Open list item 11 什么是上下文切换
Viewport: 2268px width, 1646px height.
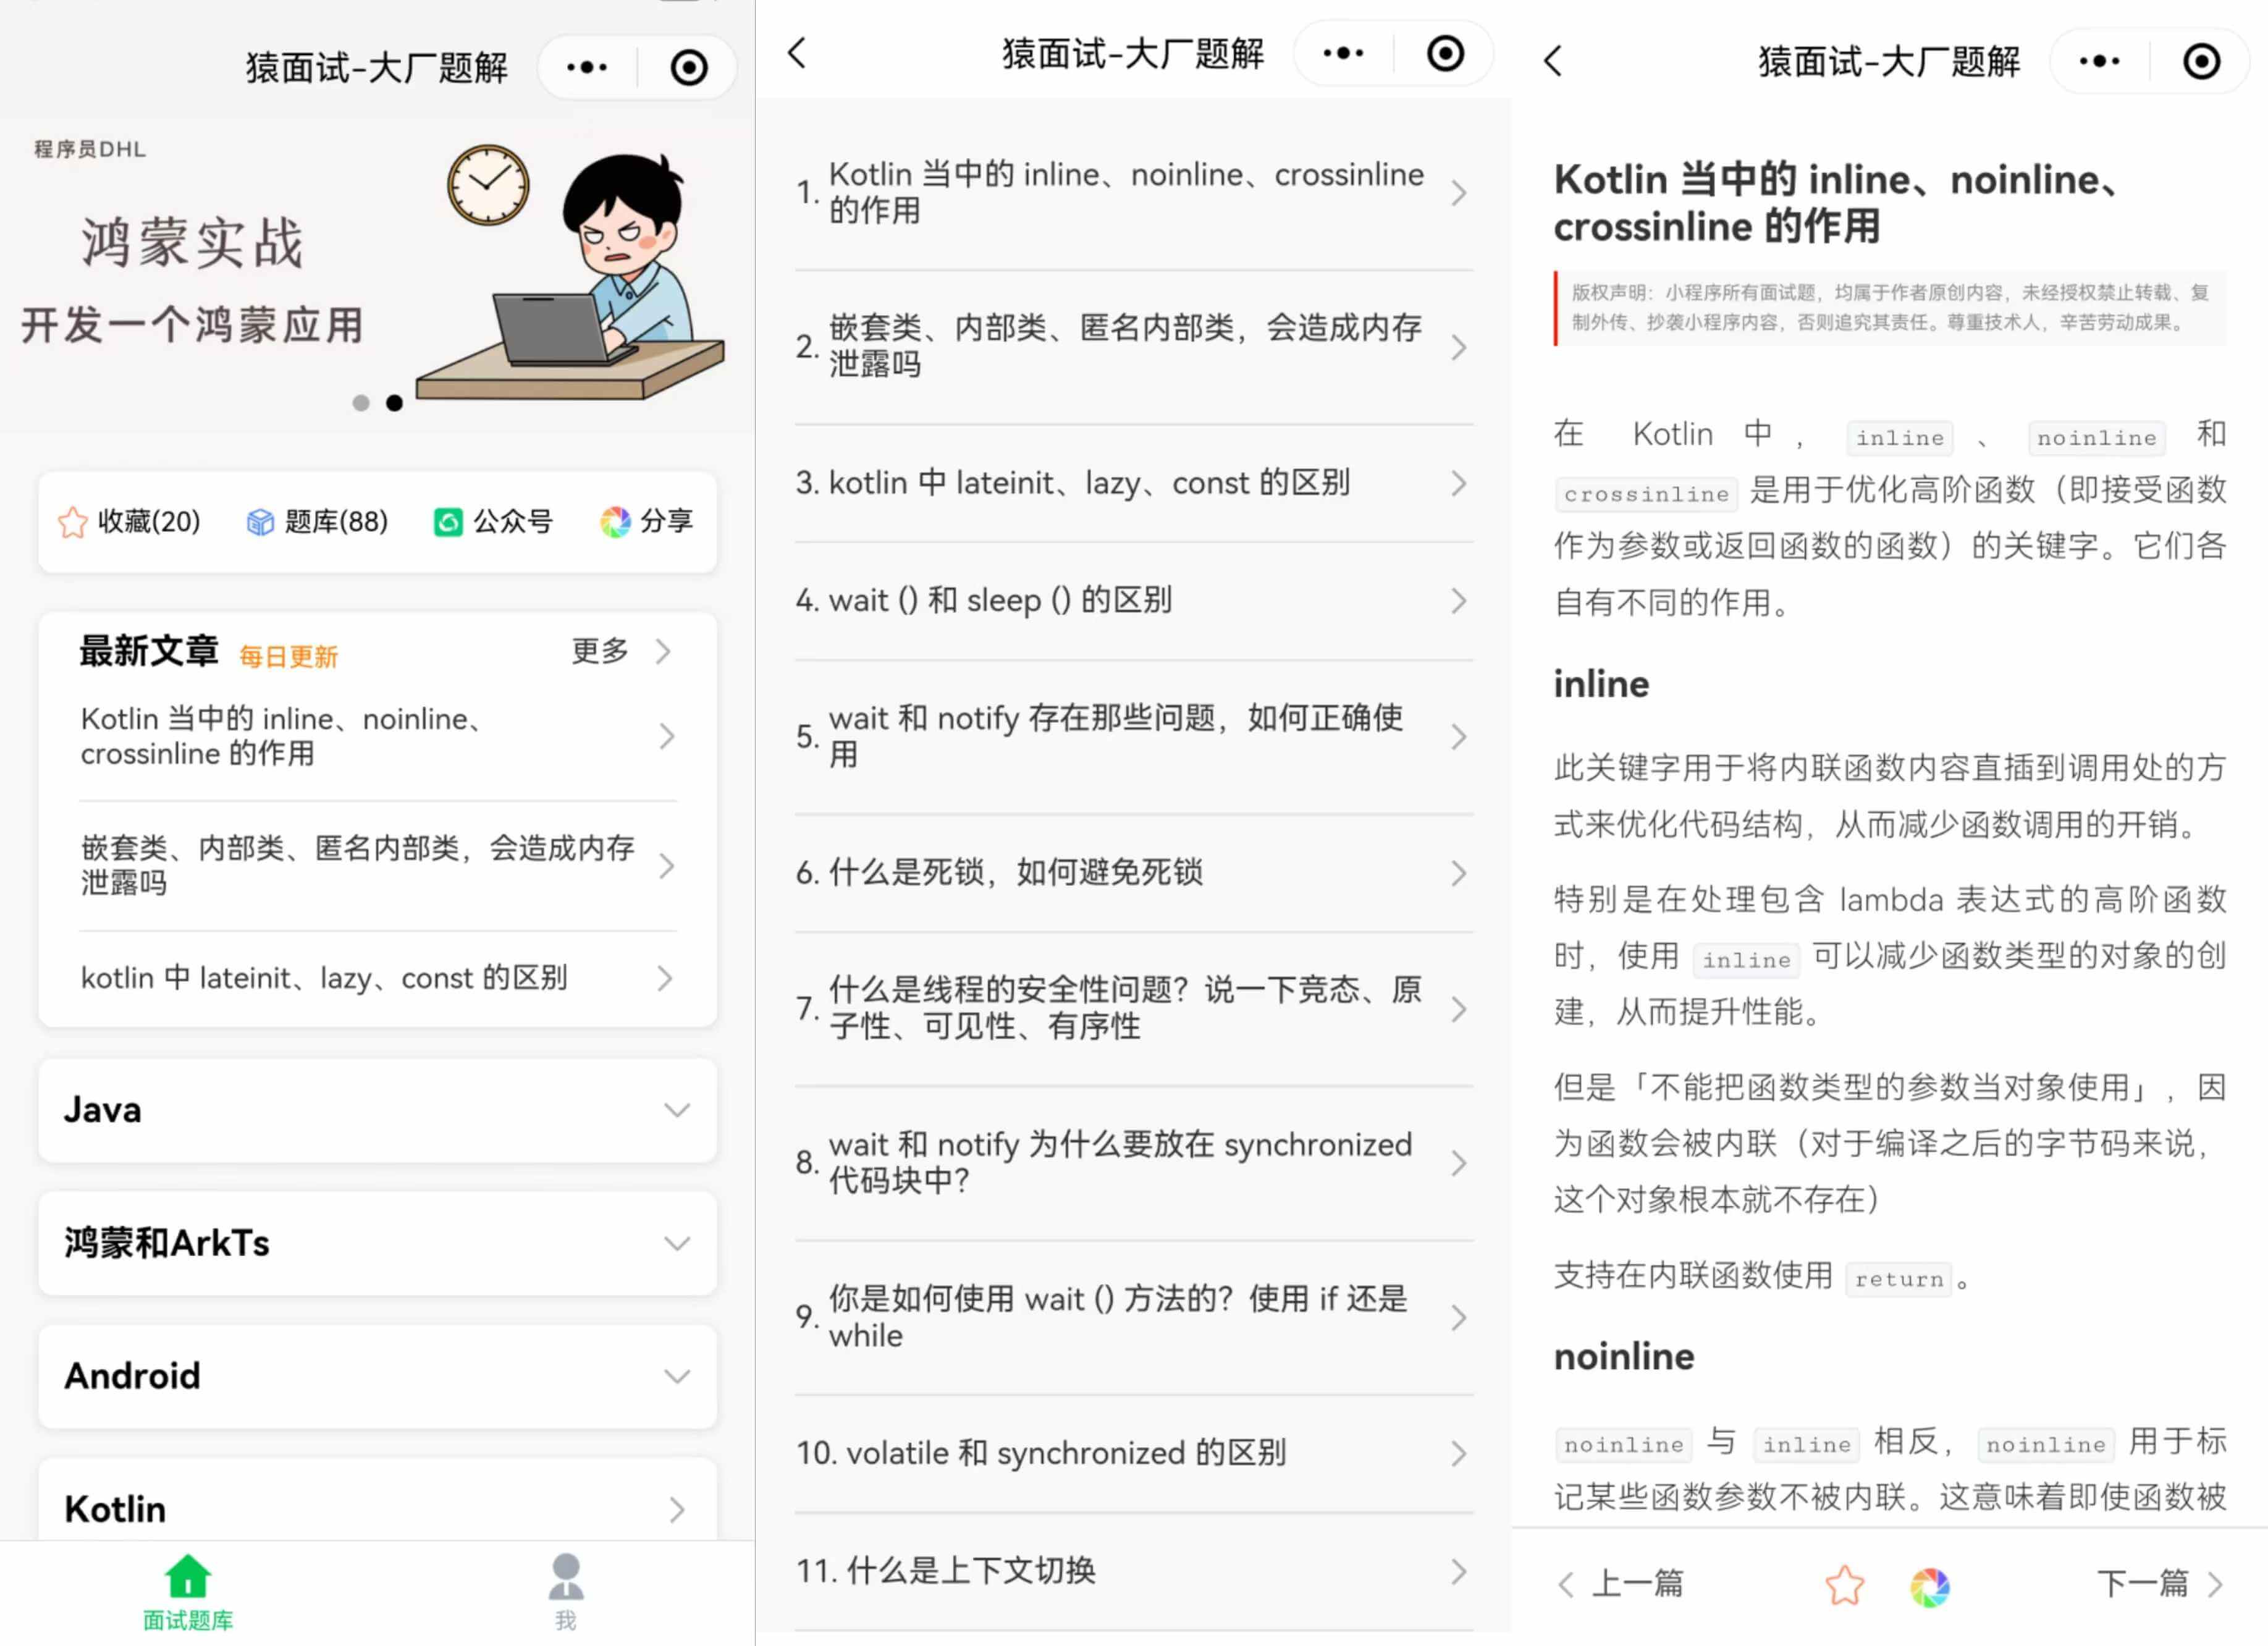(1133, 1571)
